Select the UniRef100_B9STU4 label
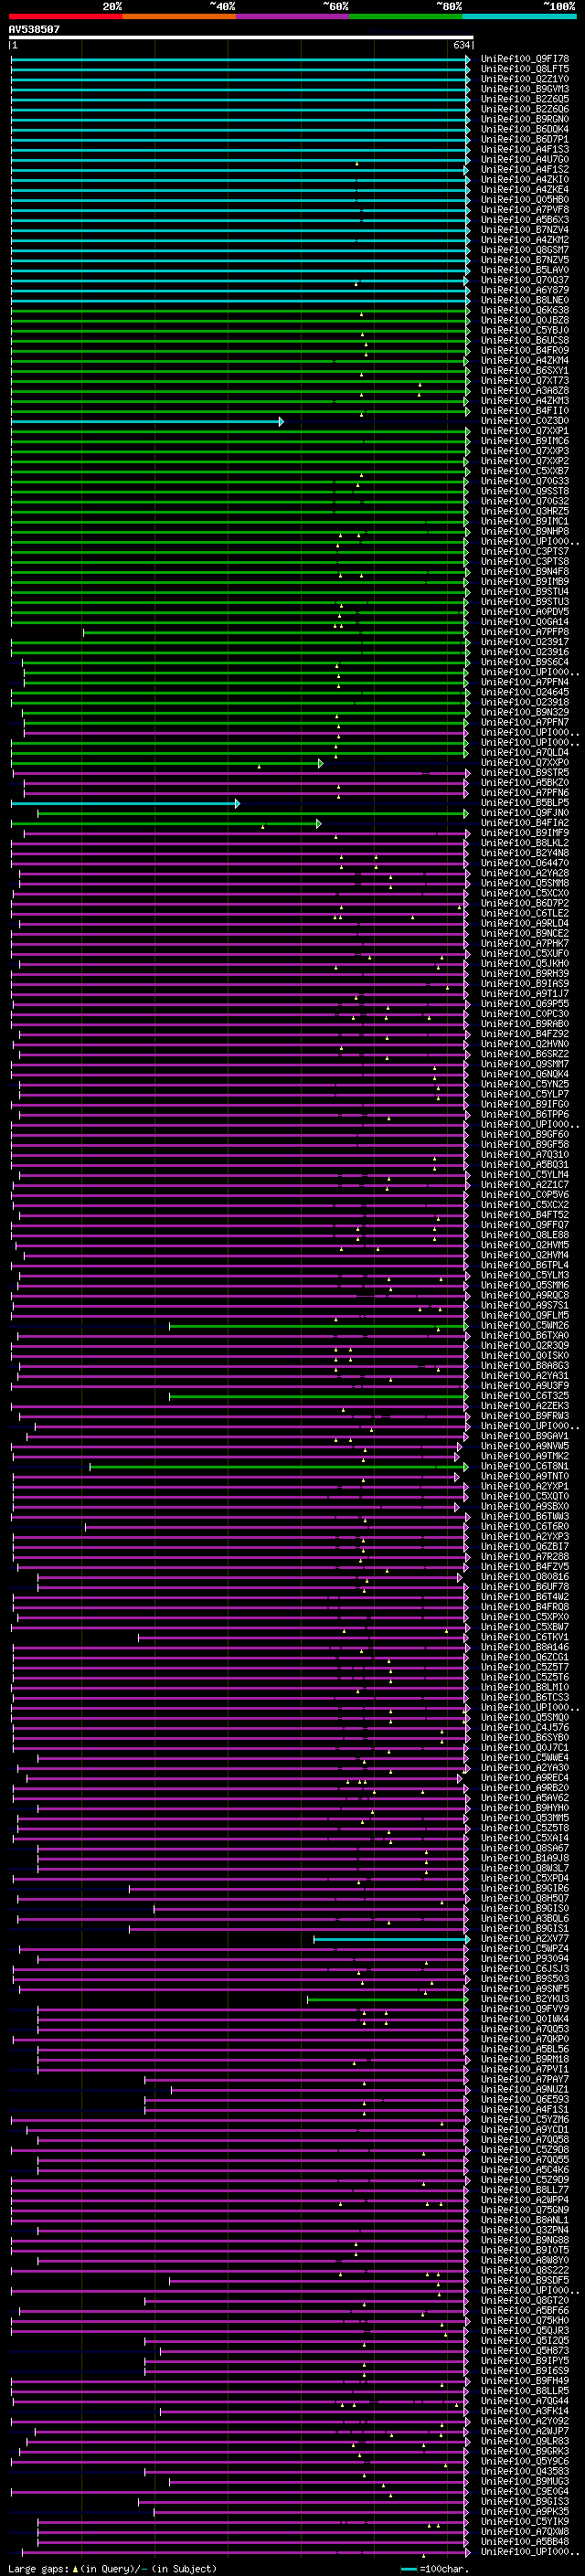The height and width of the screenshot is (2576, 585). tap(525, 591)
